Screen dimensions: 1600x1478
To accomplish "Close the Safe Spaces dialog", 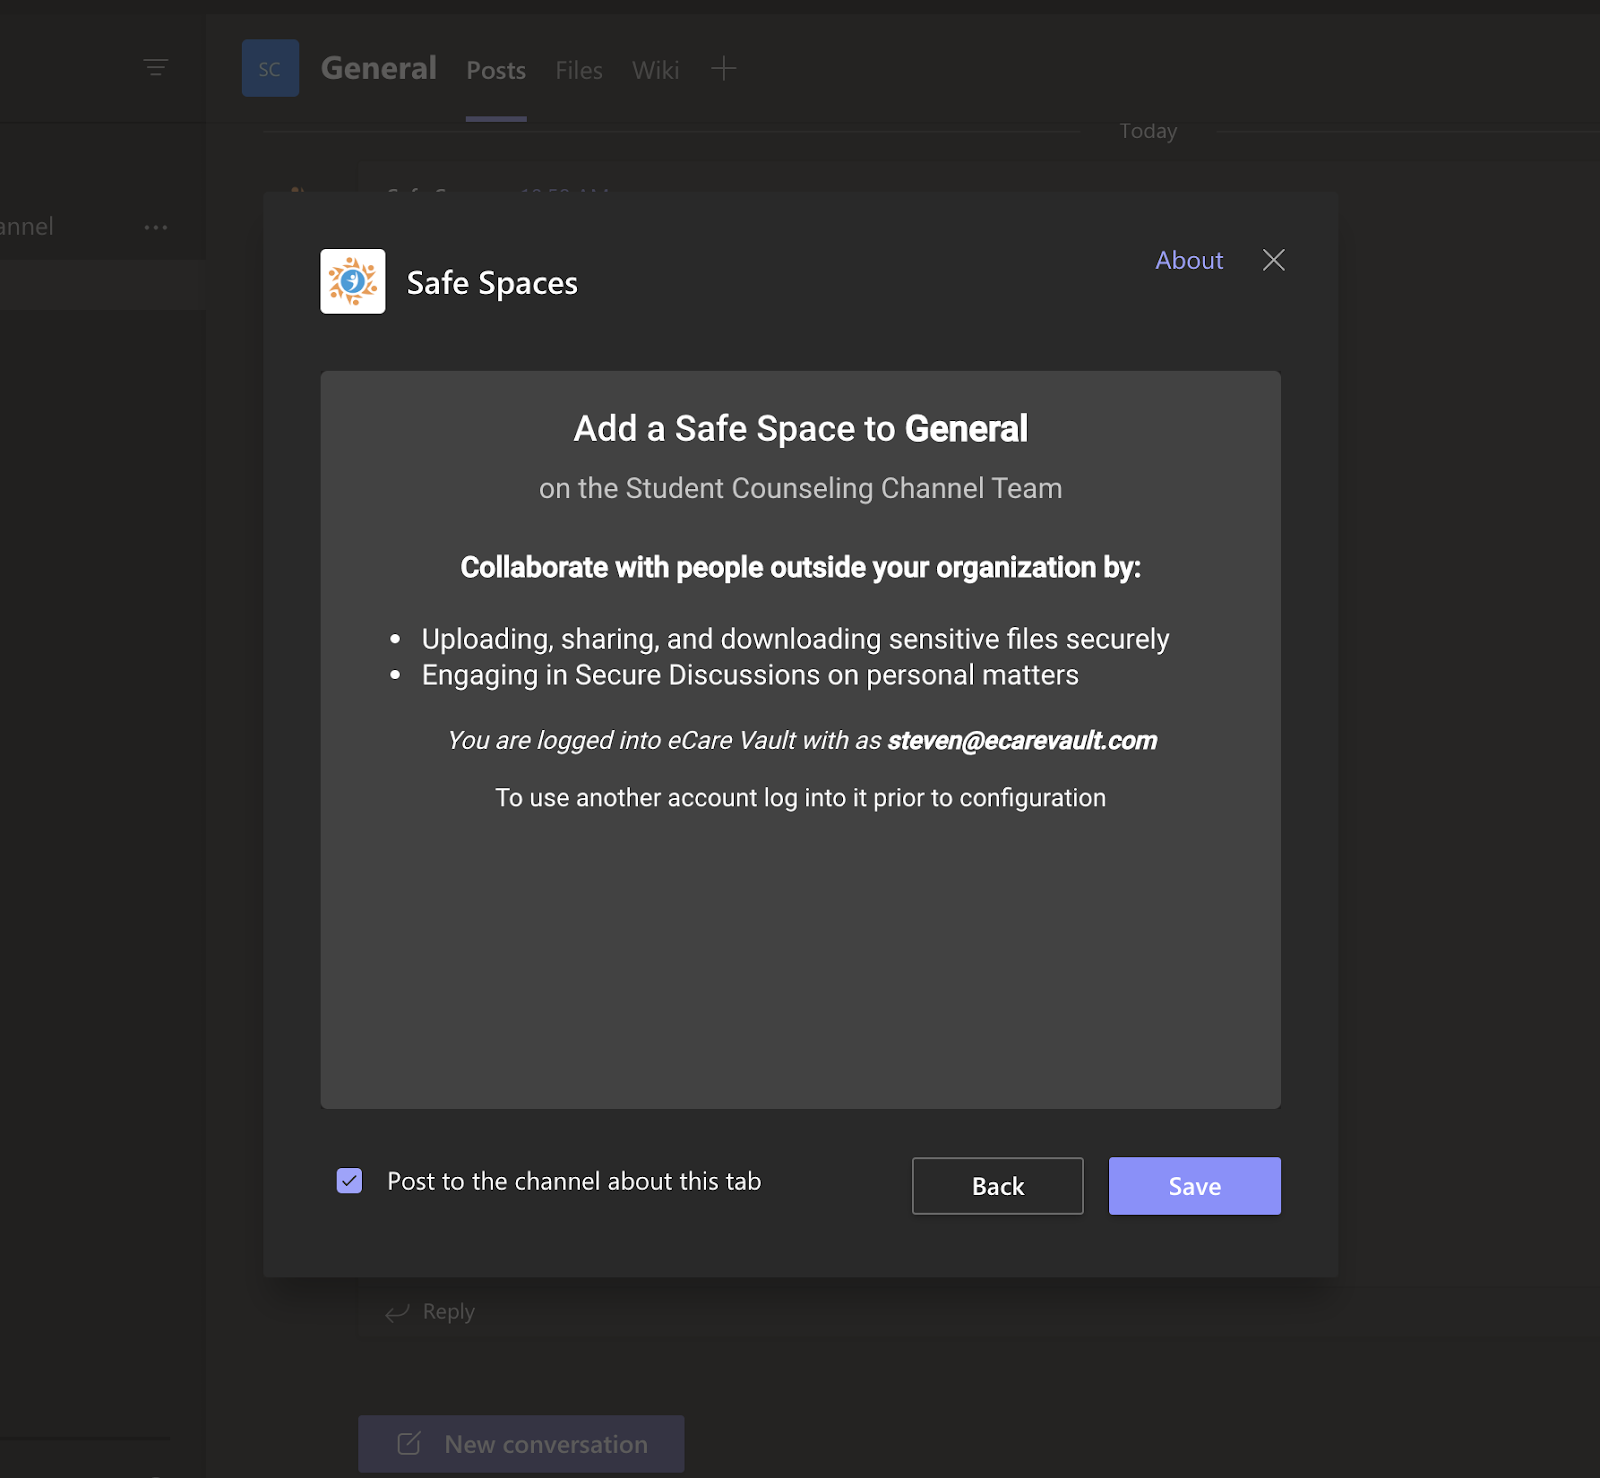I will pos(1273,260).
